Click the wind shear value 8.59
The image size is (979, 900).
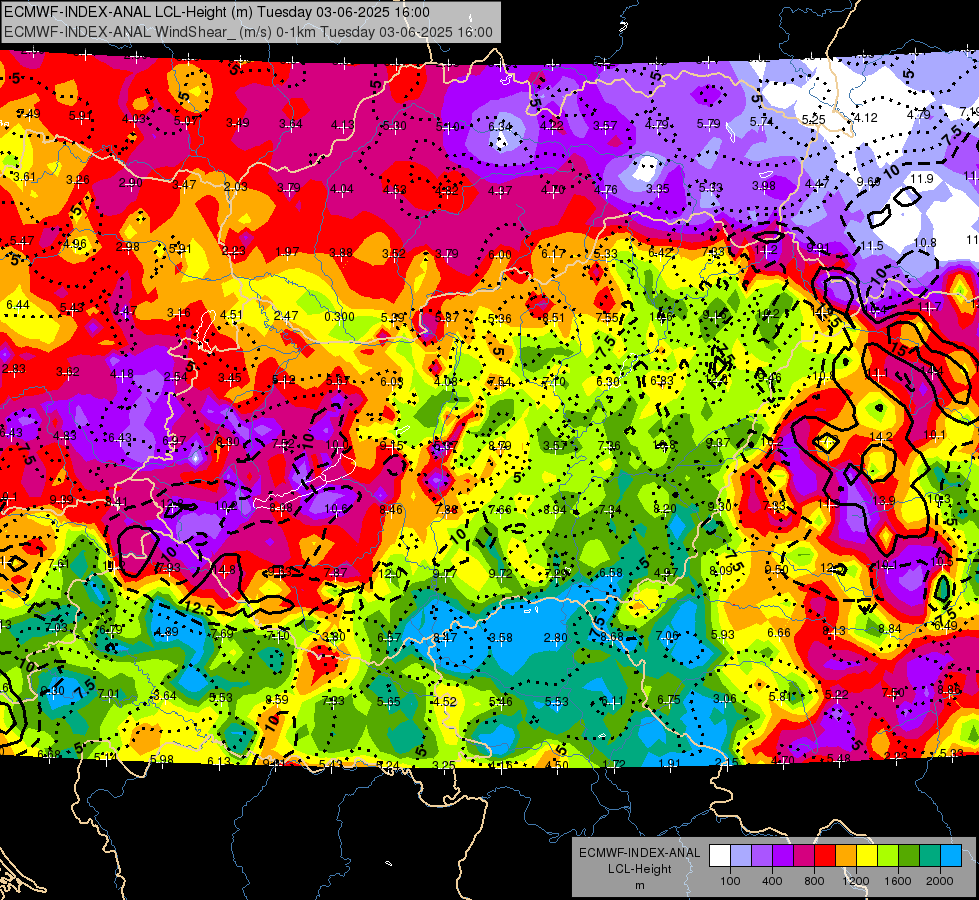pyautogui.click(x=277, y=699)
